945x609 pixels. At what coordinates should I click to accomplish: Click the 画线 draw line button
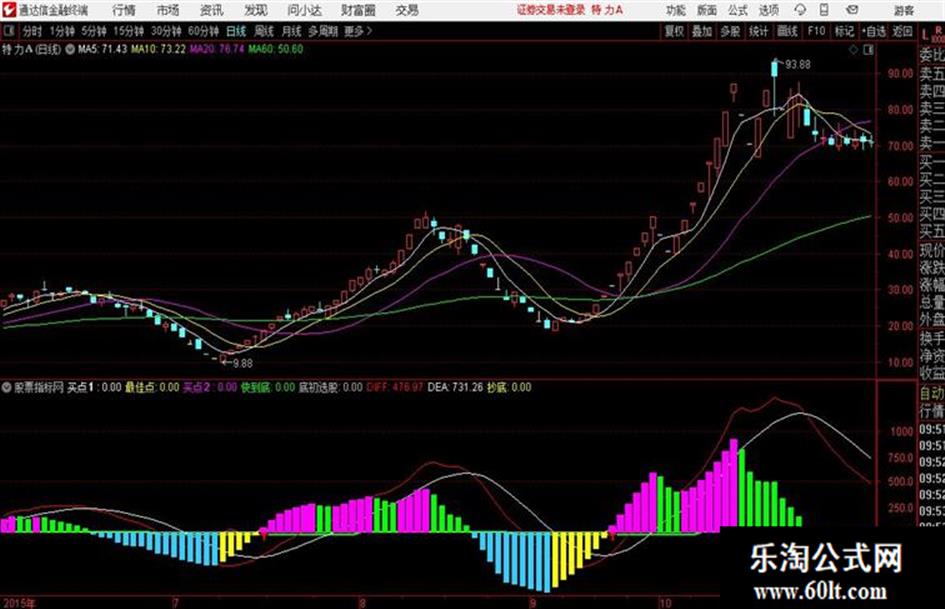coord(787,31)
